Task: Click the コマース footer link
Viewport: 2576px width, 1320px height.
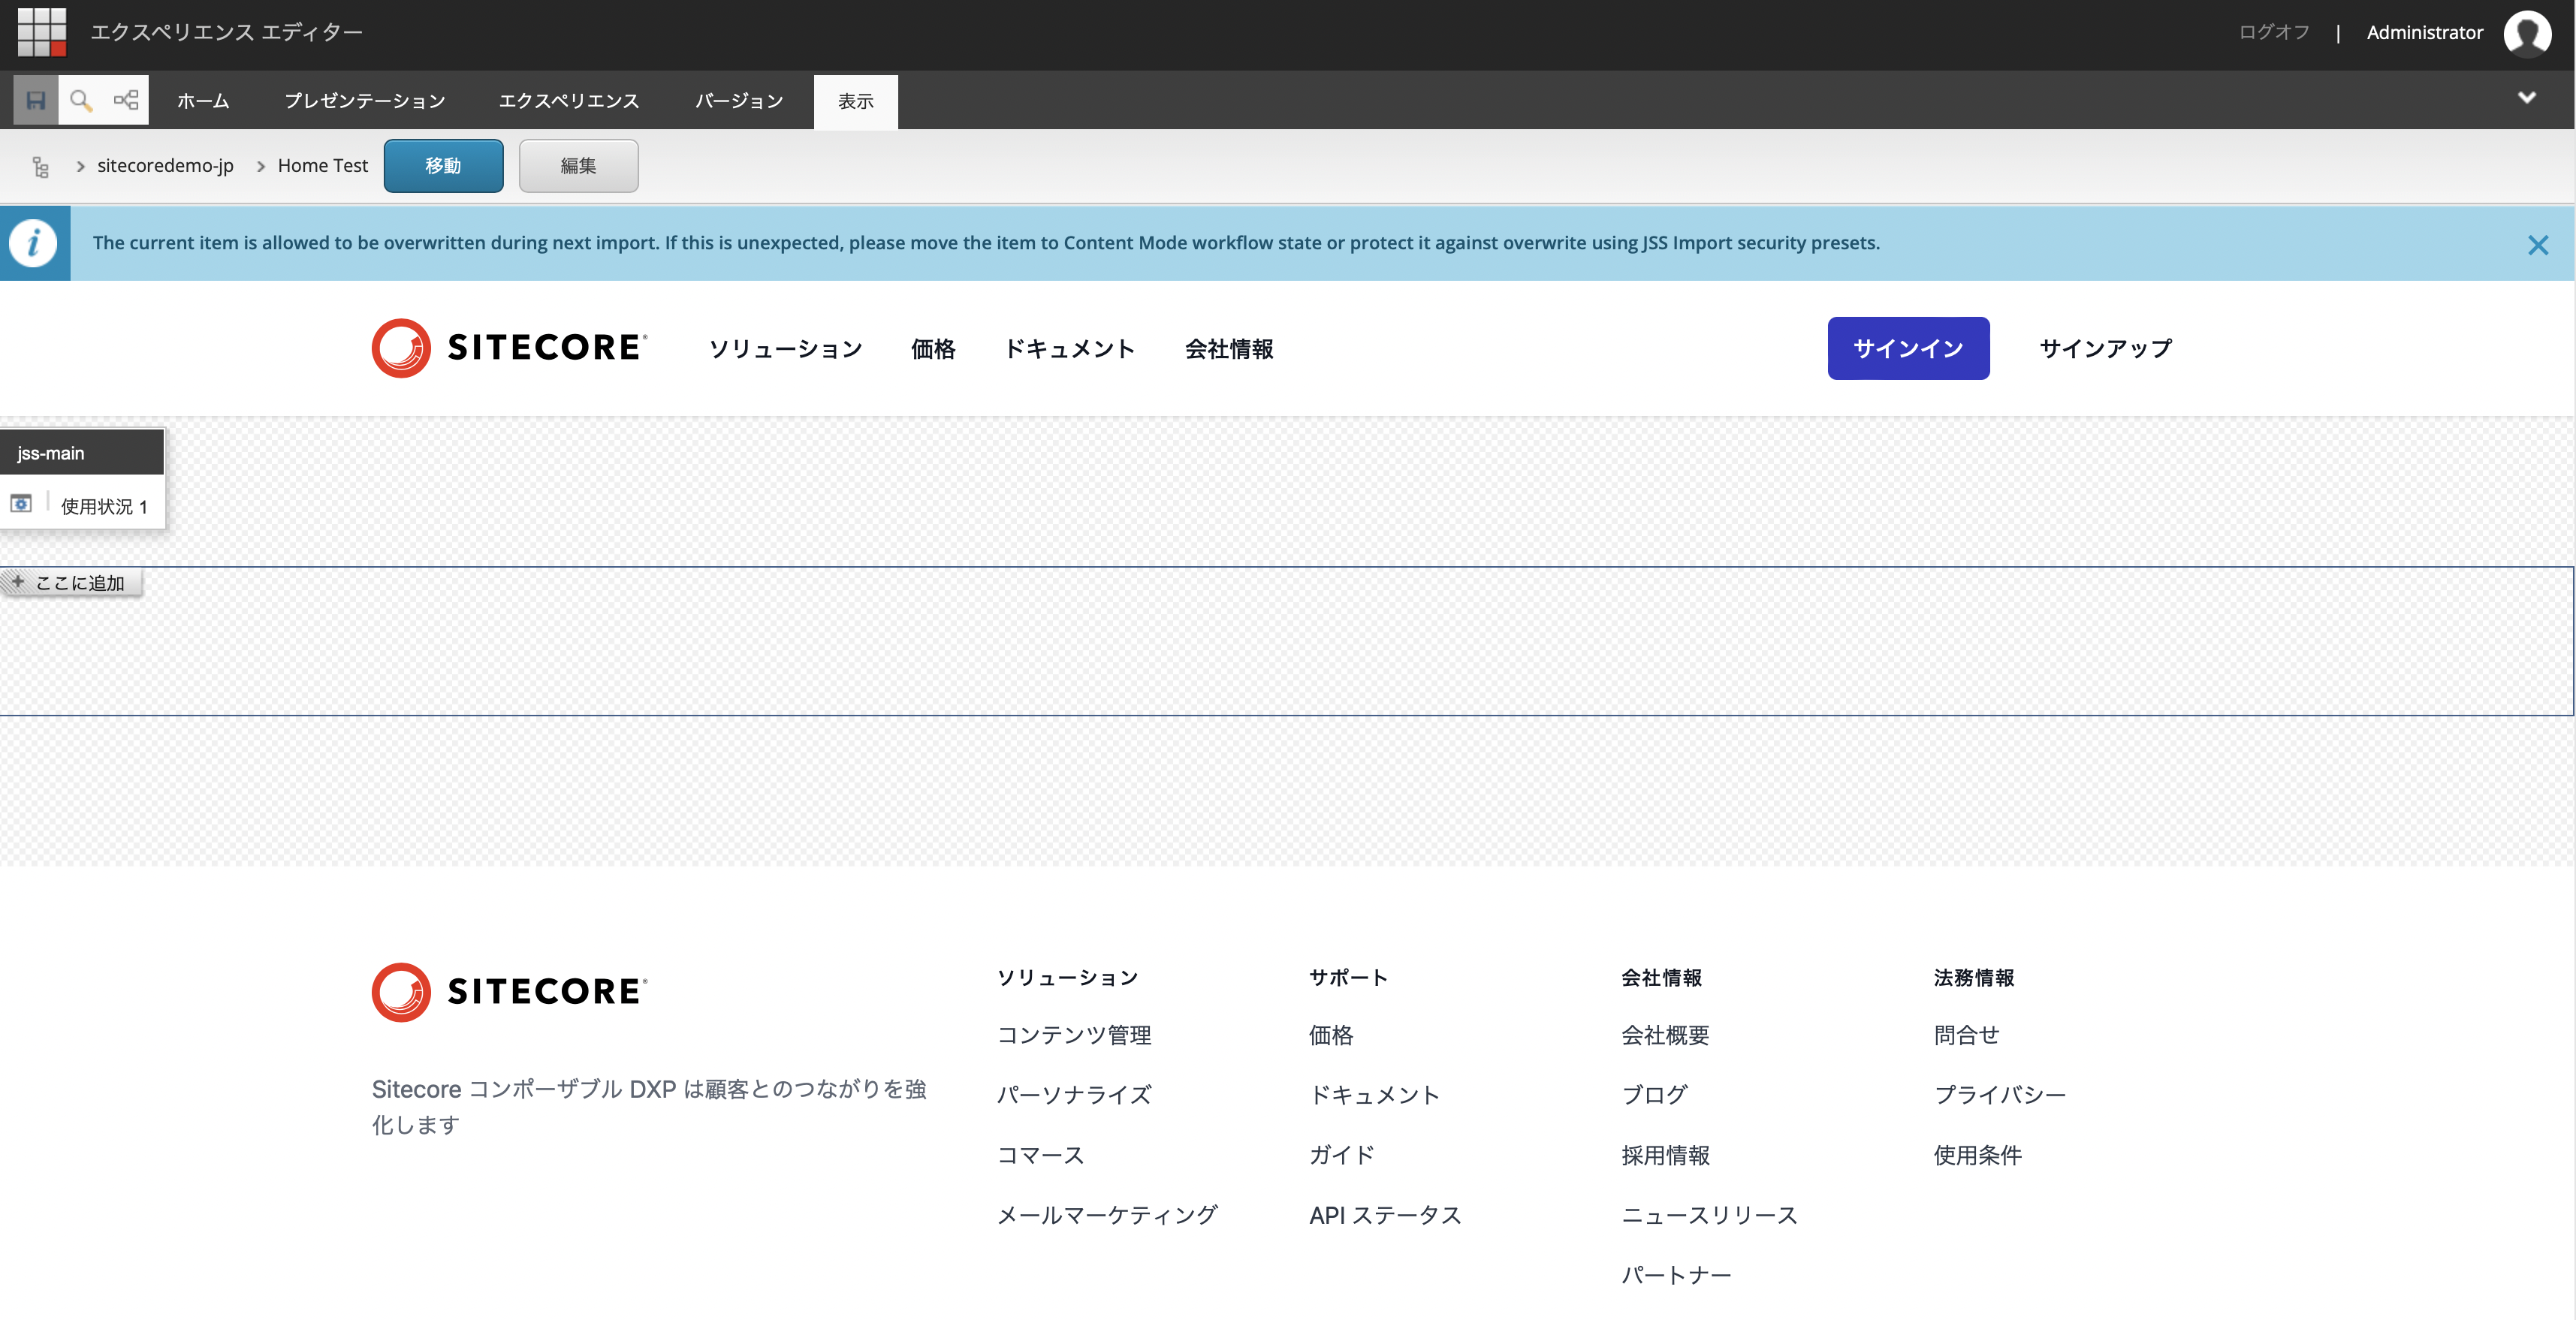Action: (x=1041, y=1155)
